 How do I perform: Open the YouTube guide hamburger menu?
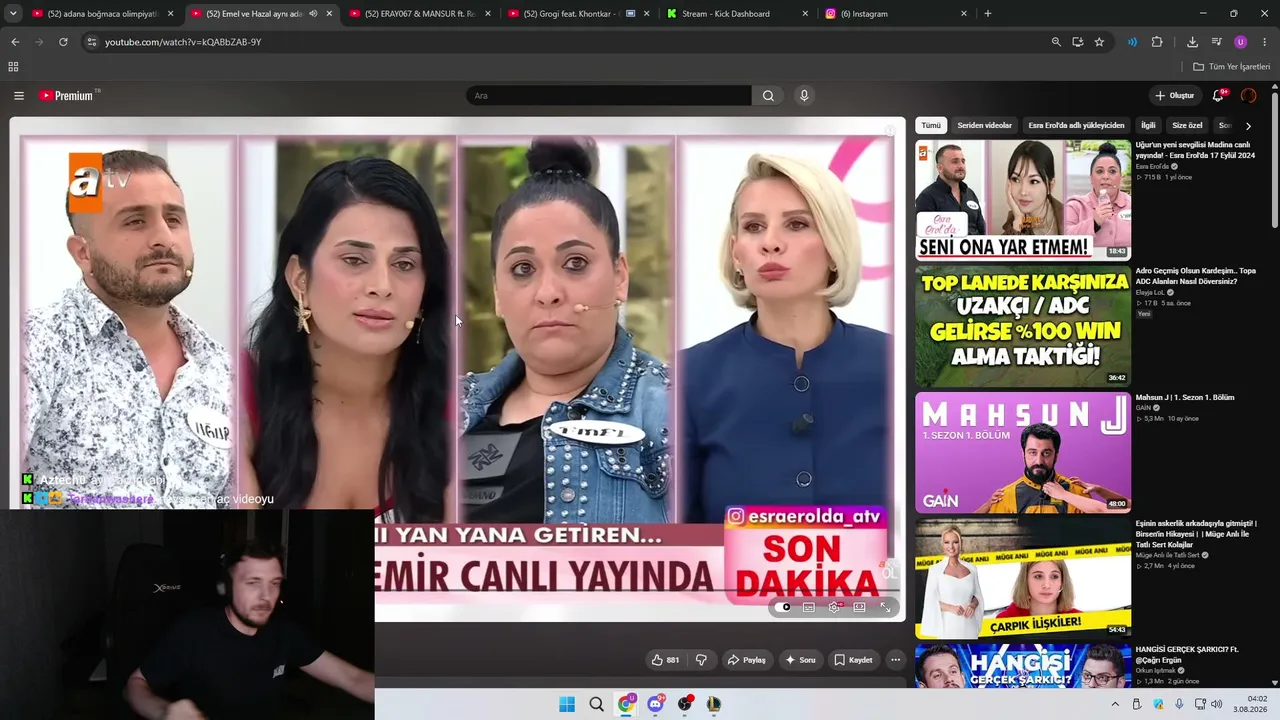click(x=19, y=96)
